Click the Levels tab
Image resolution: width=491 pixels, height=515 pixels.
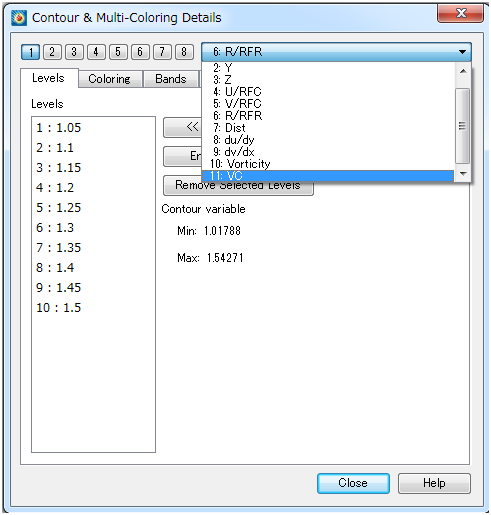[49, 78]
